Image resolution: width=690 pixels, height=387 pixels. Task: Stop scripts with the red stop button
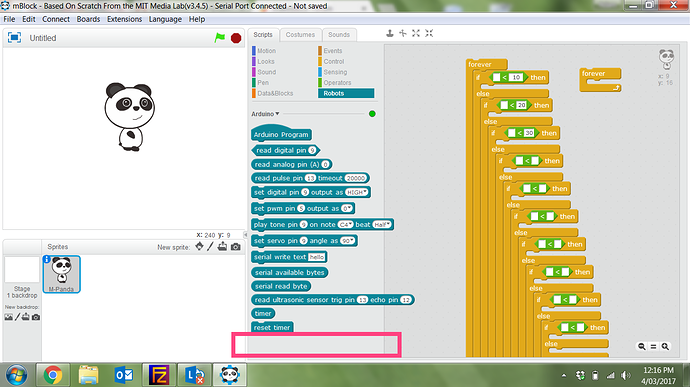tap(236, 38)
